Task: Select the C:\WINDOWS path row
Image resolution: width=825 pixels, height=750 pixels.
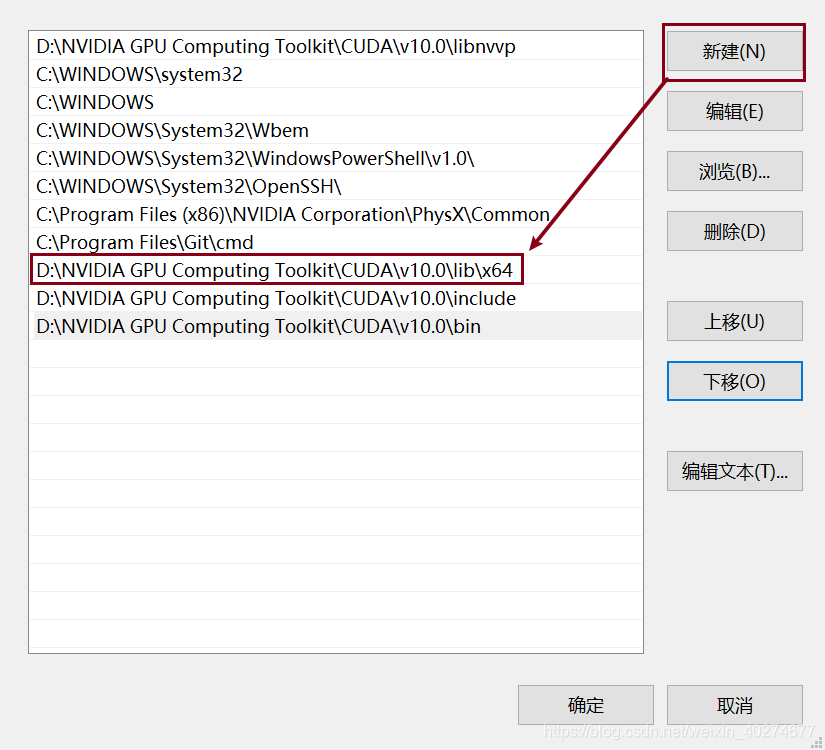Action: pos(336,102)
